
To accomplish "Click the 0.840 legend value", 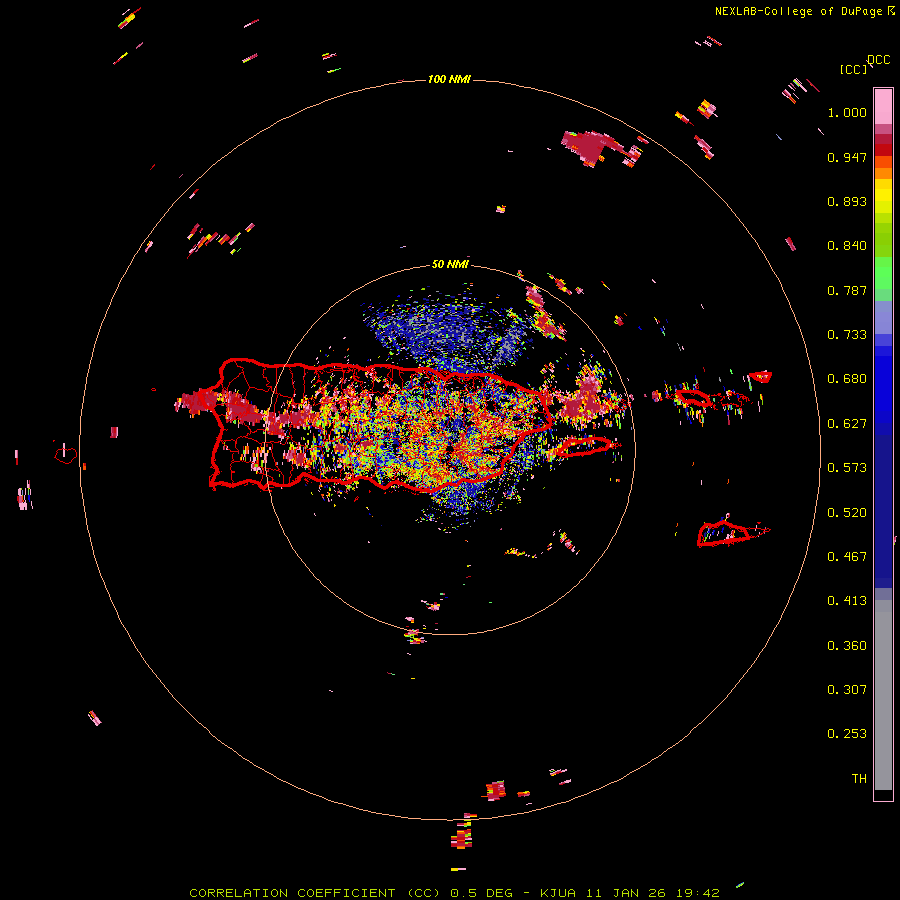I will coord(847,246).
